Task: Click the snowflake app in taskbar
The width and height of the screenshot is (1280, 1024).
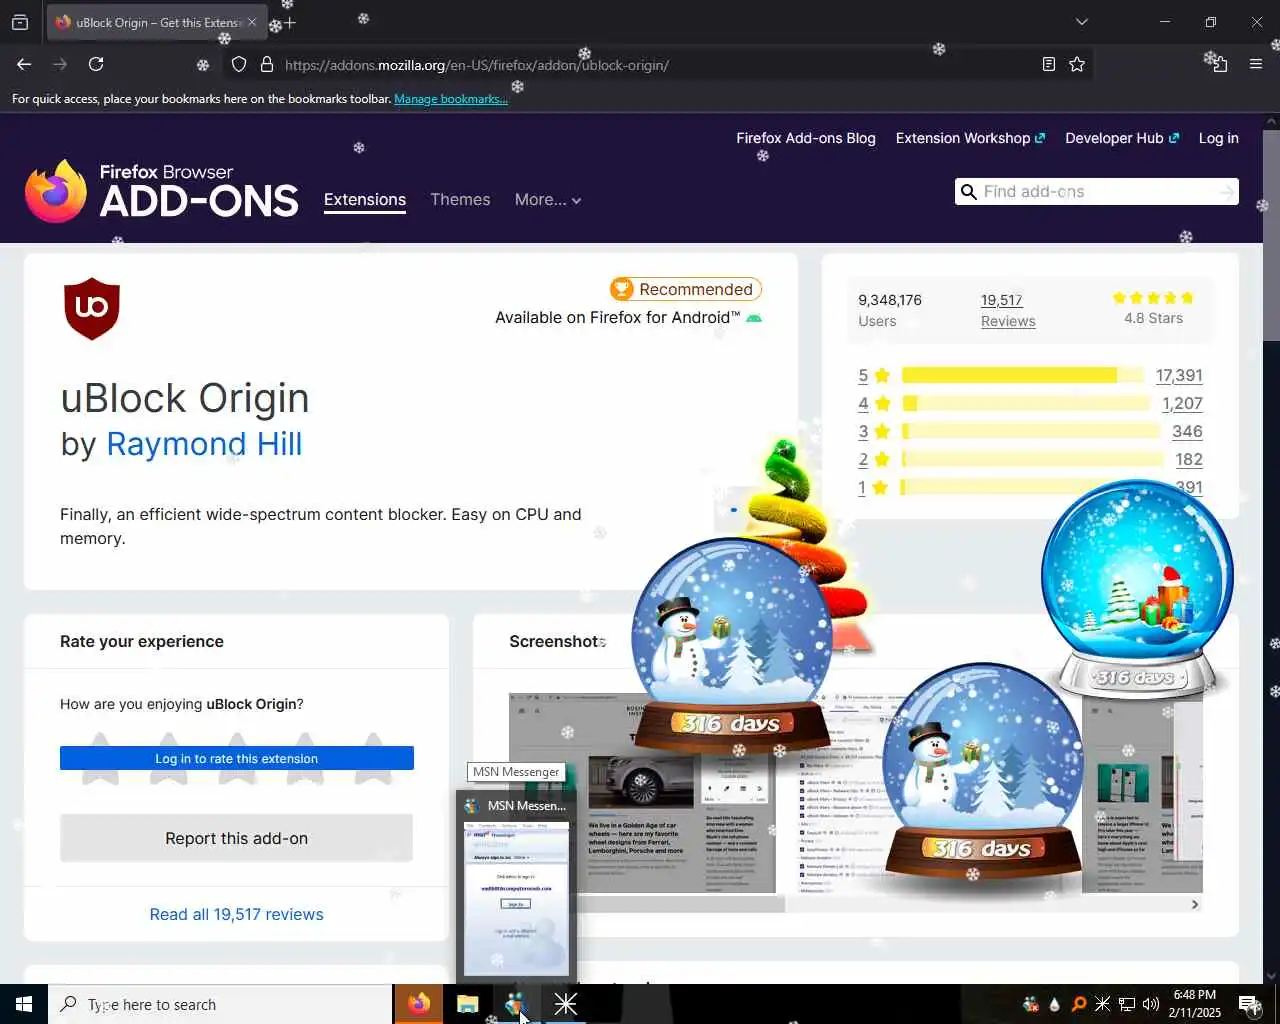Action: tap(565, 1004)
